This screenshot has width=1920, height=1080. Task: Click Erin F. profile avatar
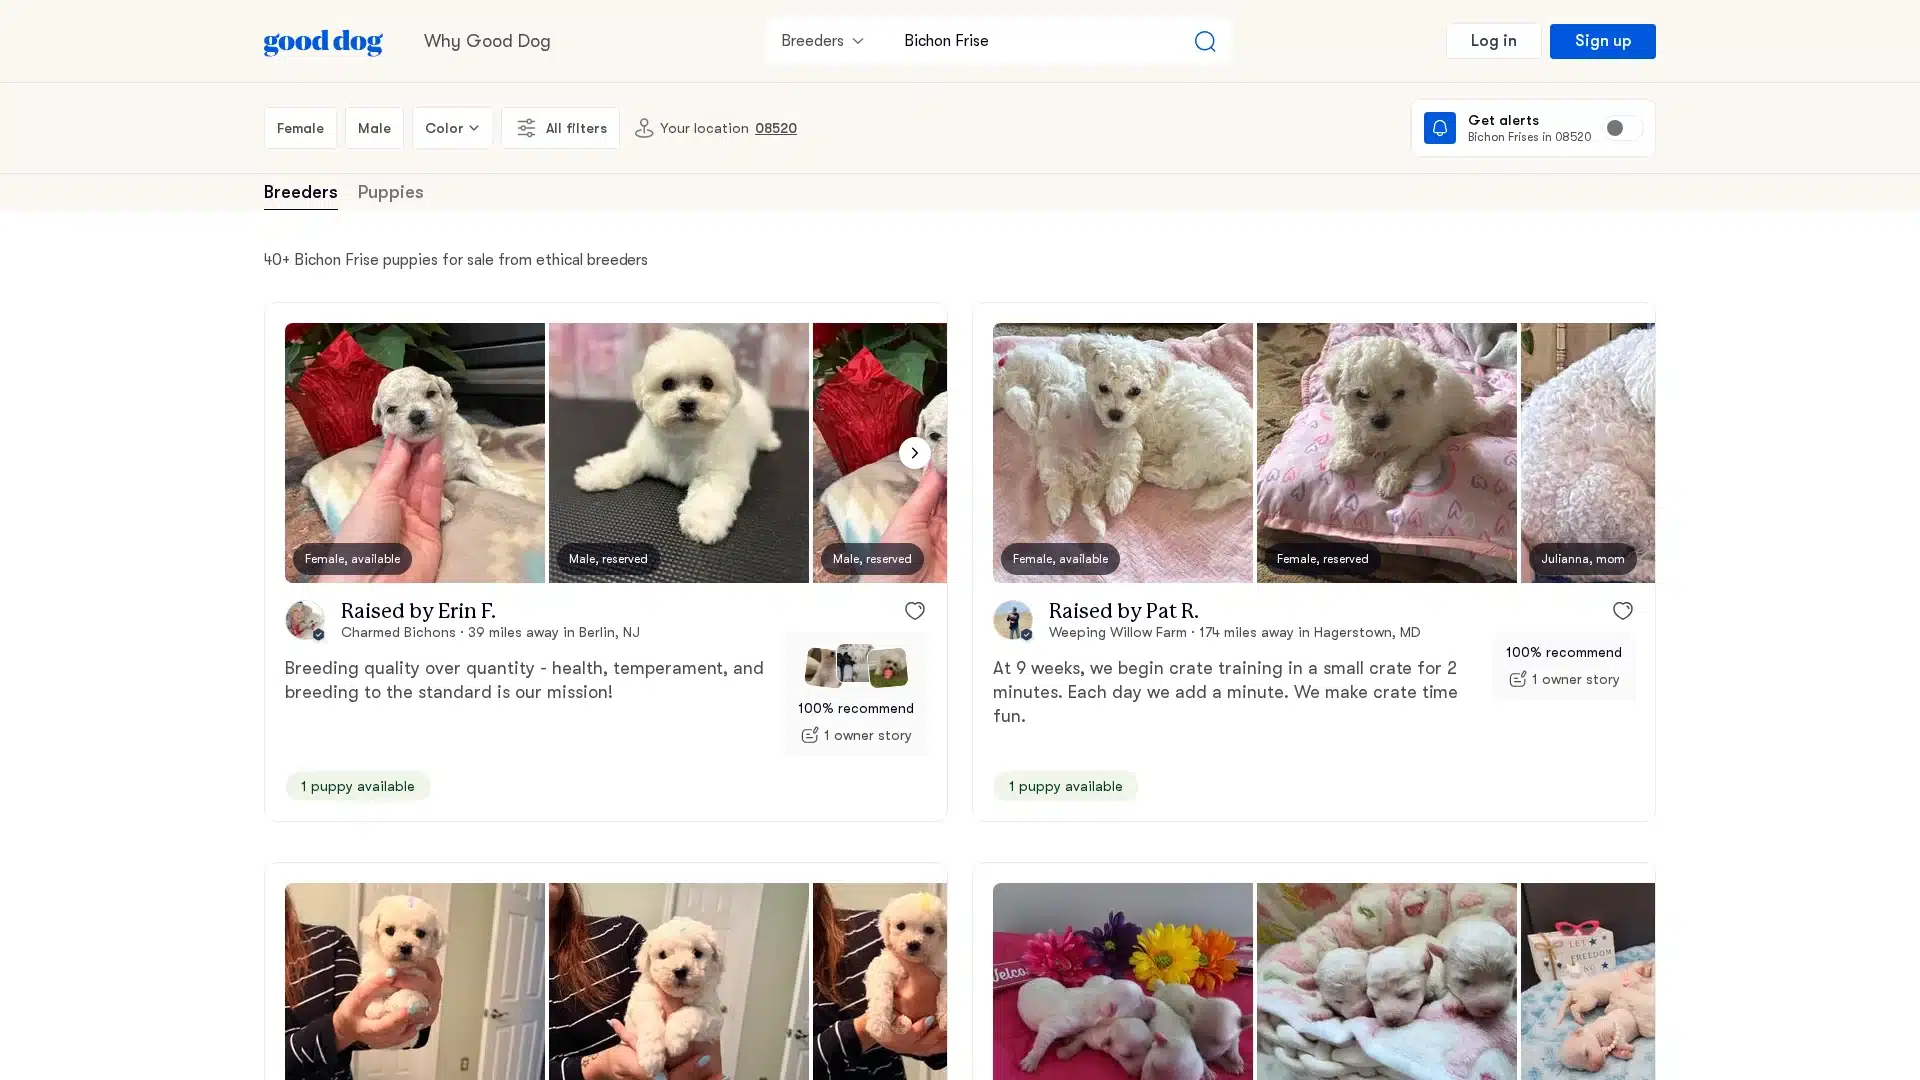tap(305, 620)
